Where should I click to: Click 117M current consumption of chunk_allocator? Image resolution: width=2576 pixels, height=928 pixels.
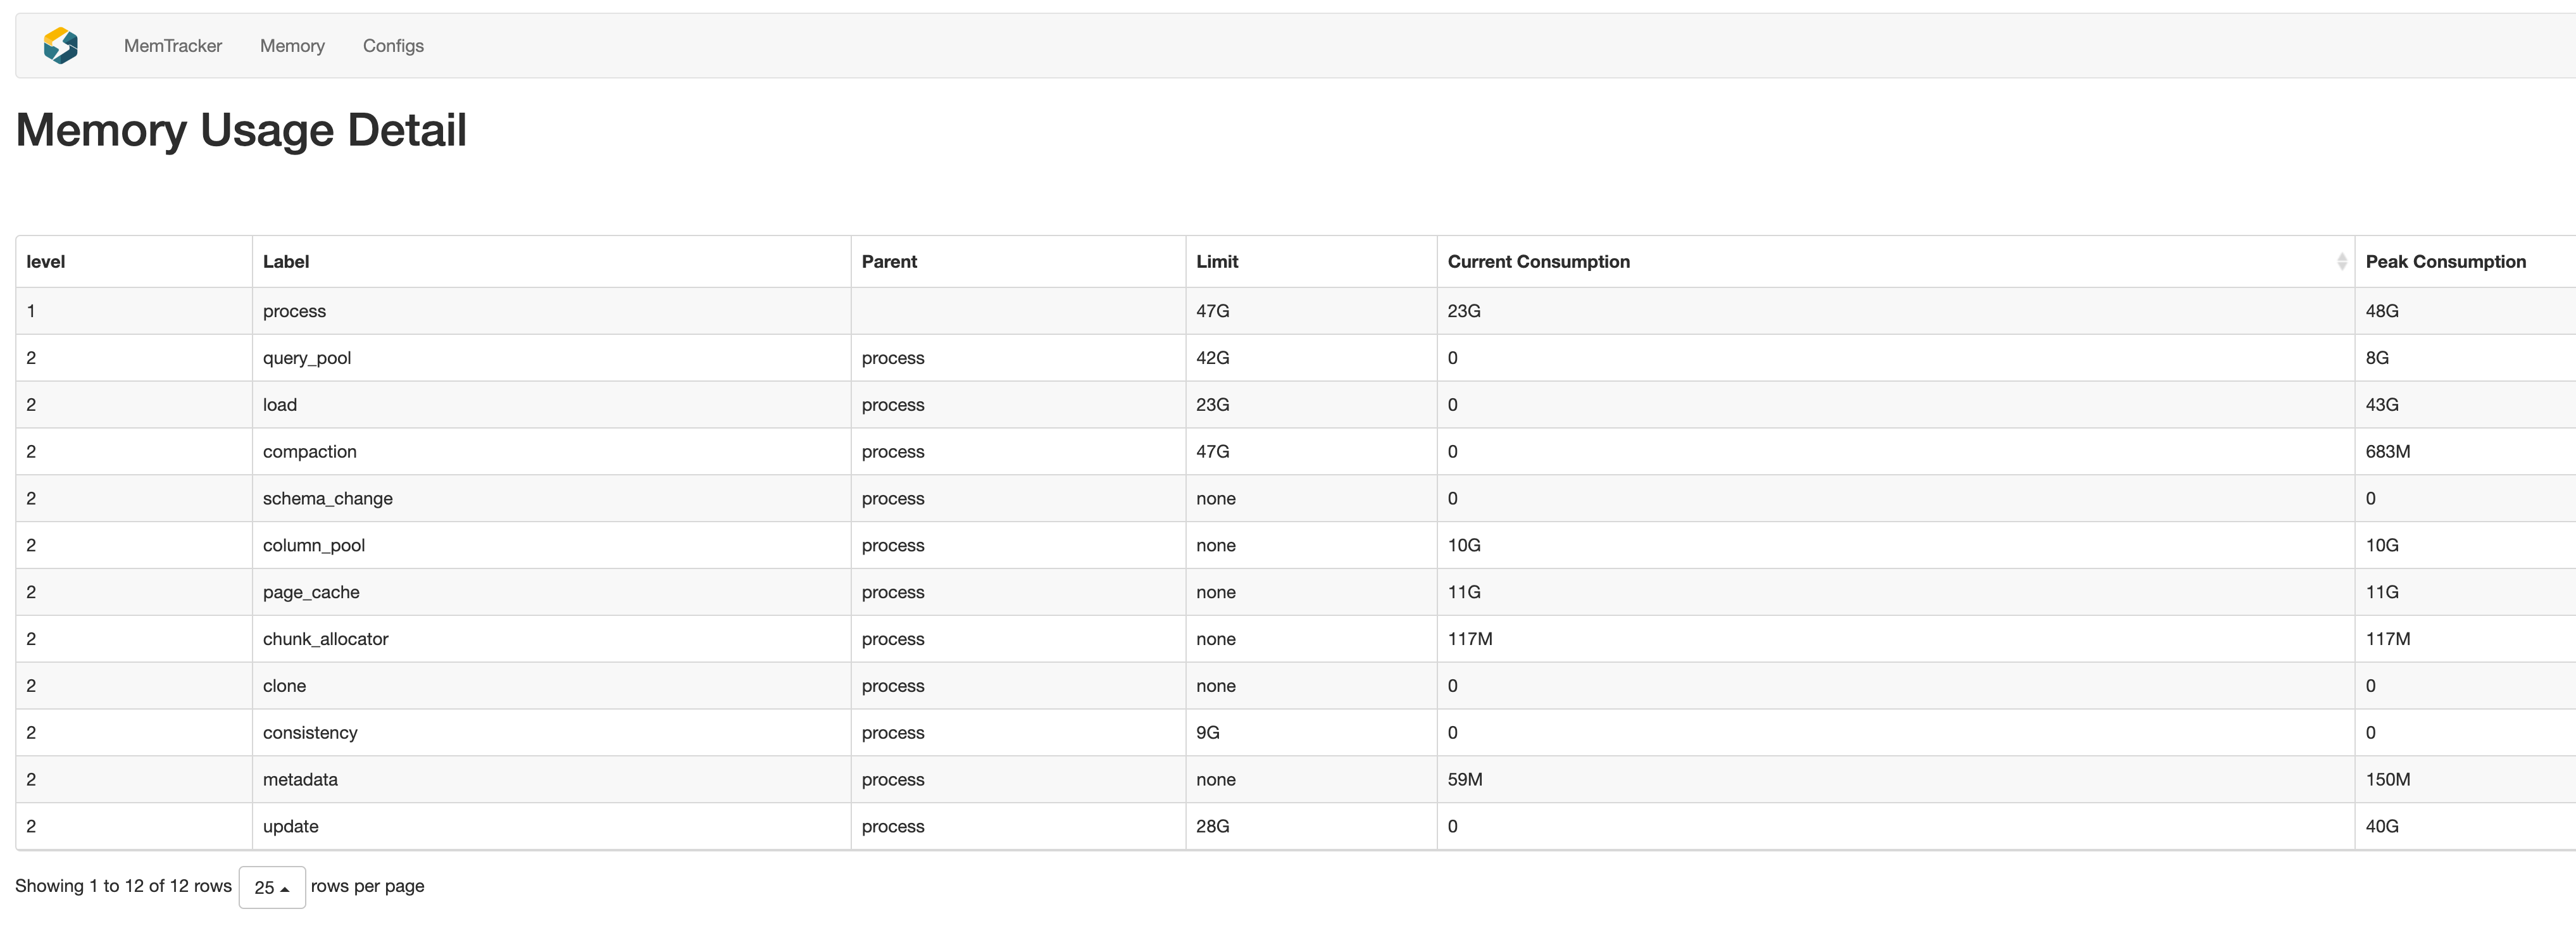(1470, 639)
